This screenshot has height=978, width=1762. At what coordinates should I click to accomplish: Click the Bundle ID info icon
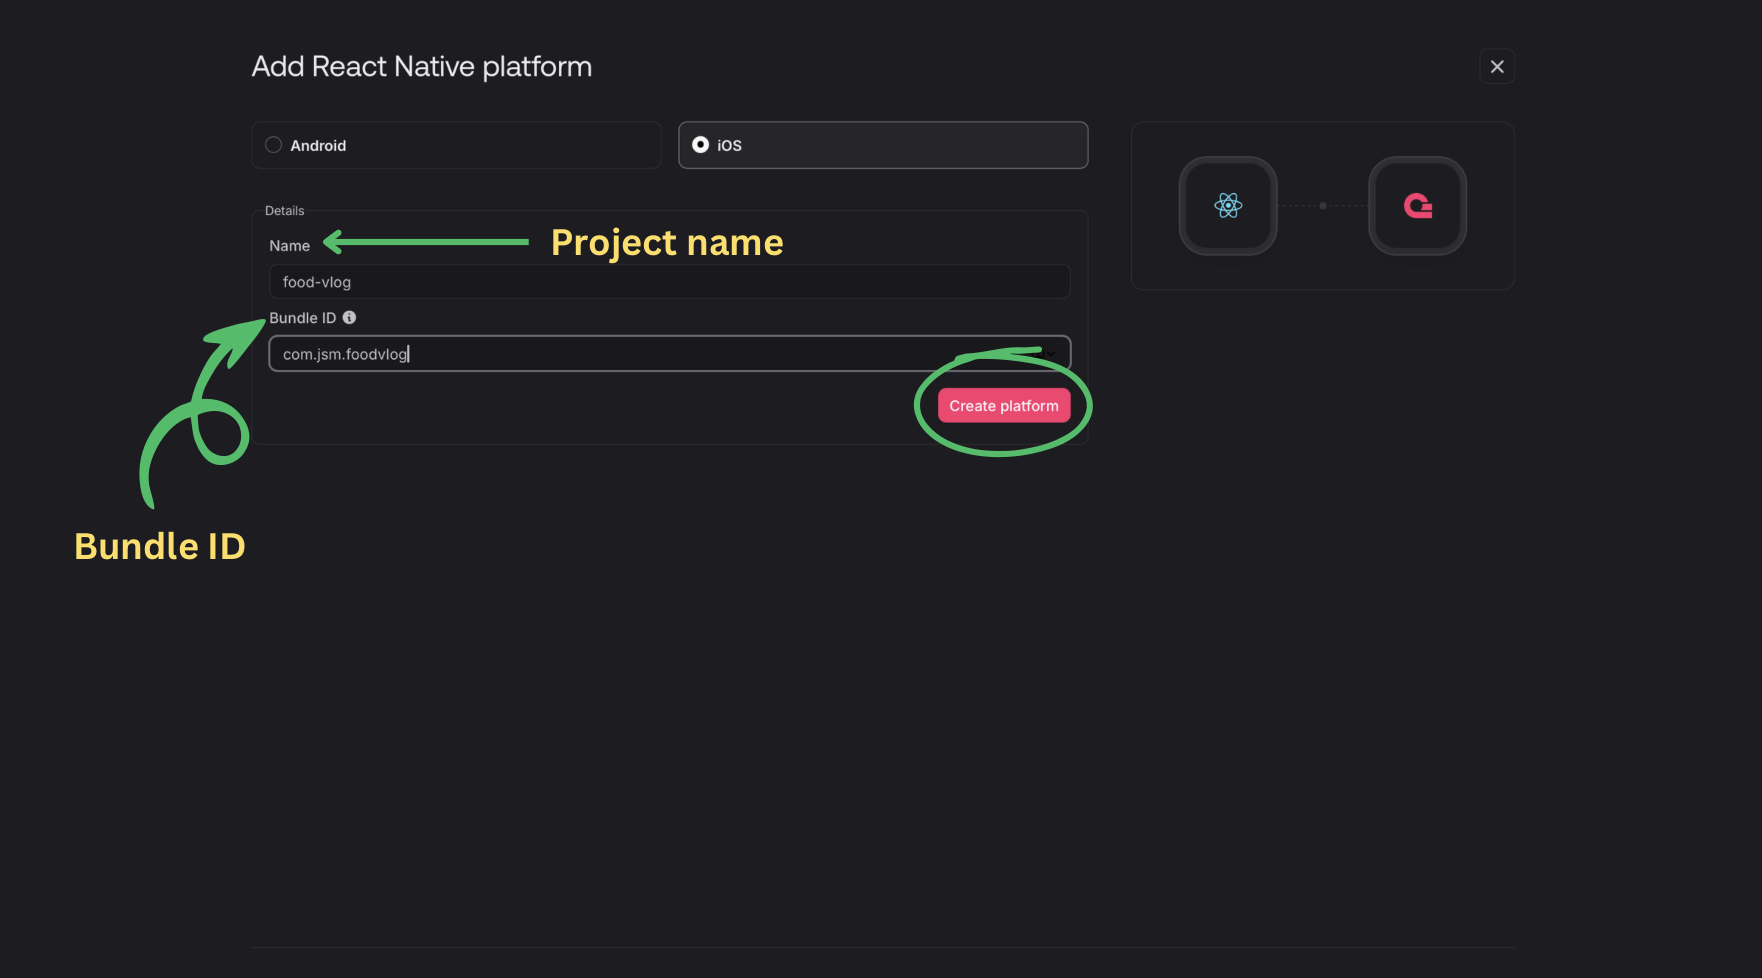pos(349,317)
